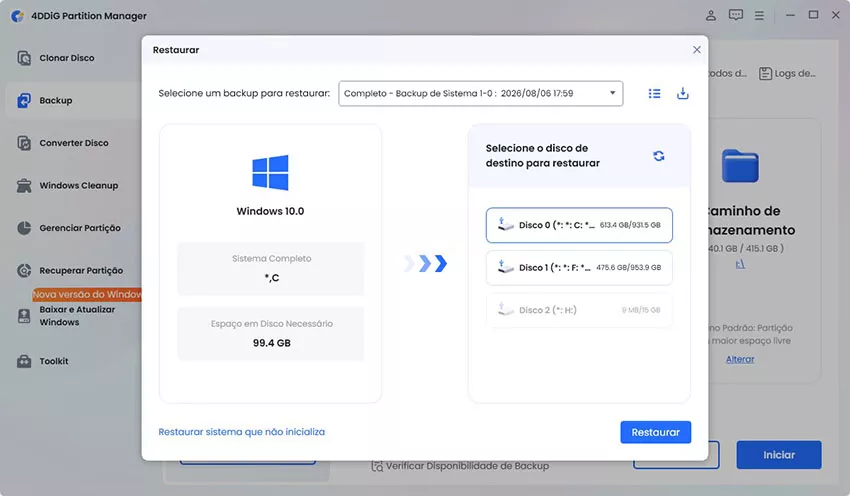Screen dimensions: 850x496
Task: Click the Disco 0 drive icon
Action: pyautogui.click(x=505, y=224)
